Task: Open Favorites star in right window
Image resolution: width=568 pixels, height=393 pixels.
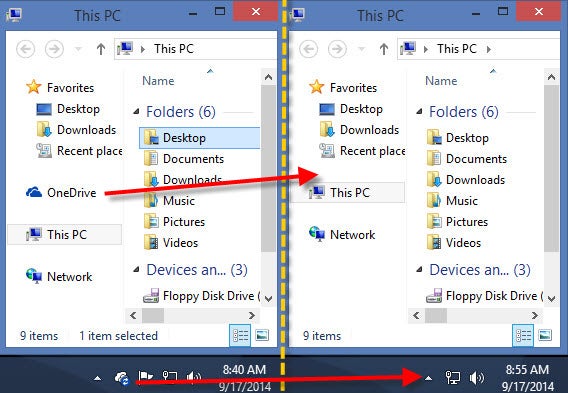Action: [x=317, y=87]
